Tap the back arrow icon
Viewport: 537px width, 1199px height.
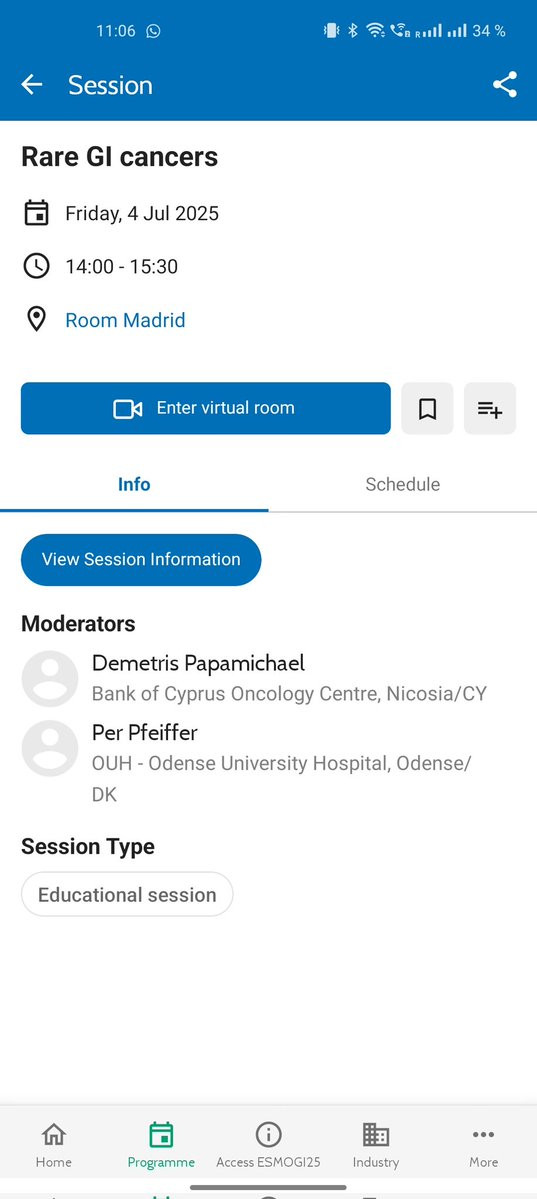click(x=31, y=85)
